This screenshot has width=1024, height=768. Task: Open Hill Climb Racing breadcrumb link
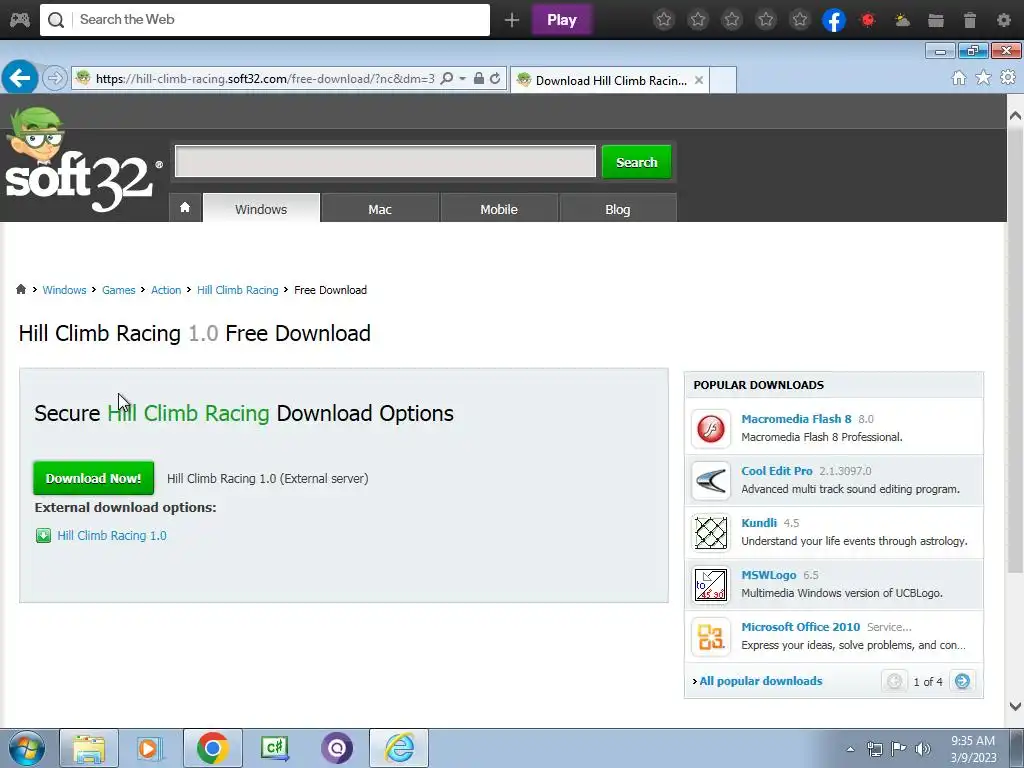pos(238,290)
